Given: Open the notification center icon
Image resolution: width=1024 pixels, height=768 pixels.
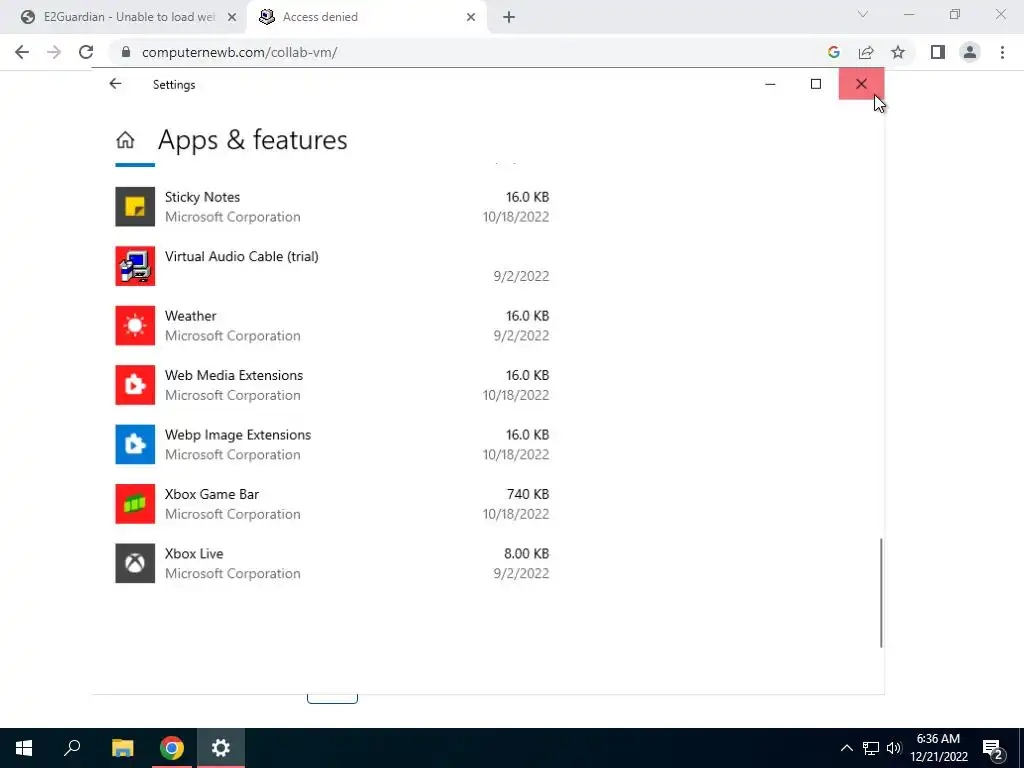Looking at the screenshot, I should tap(993, 748).
